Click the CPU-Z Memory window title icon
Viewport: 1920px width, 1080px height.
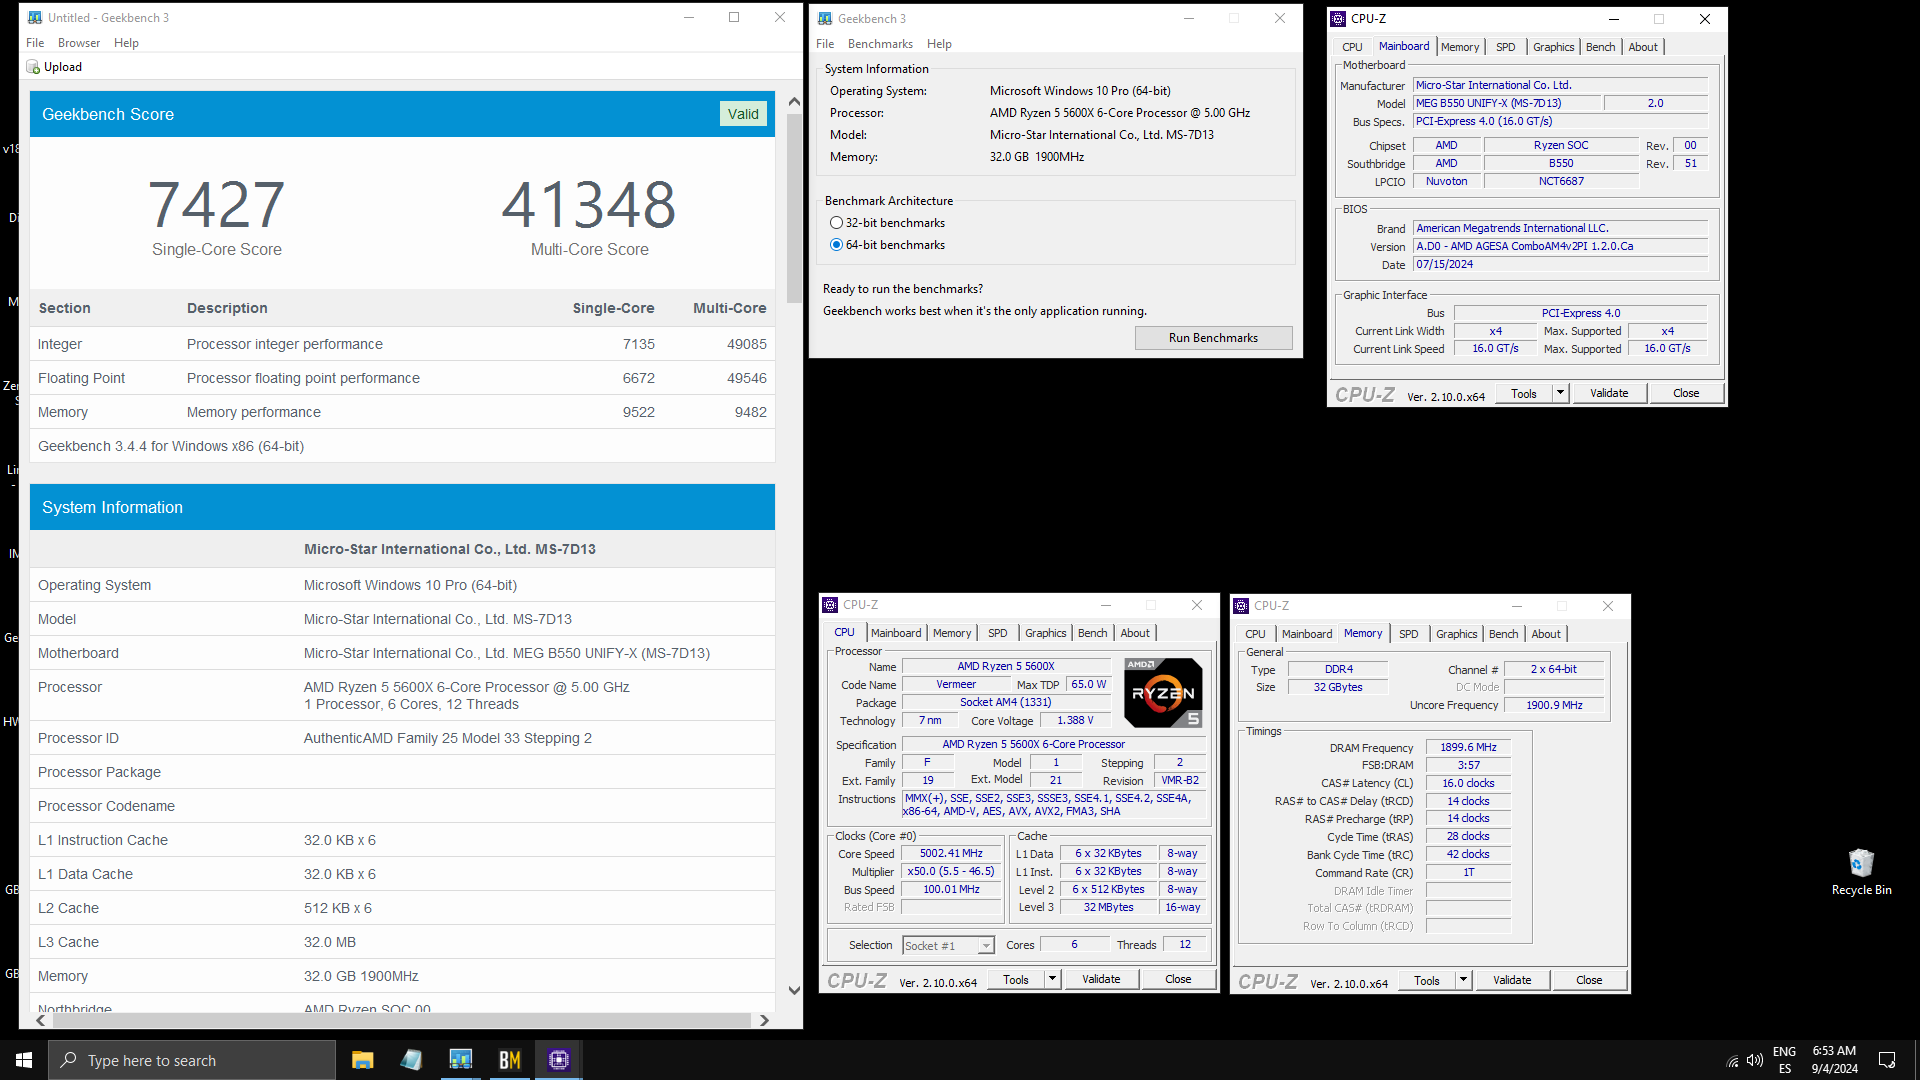click(x=1241, y=606)
